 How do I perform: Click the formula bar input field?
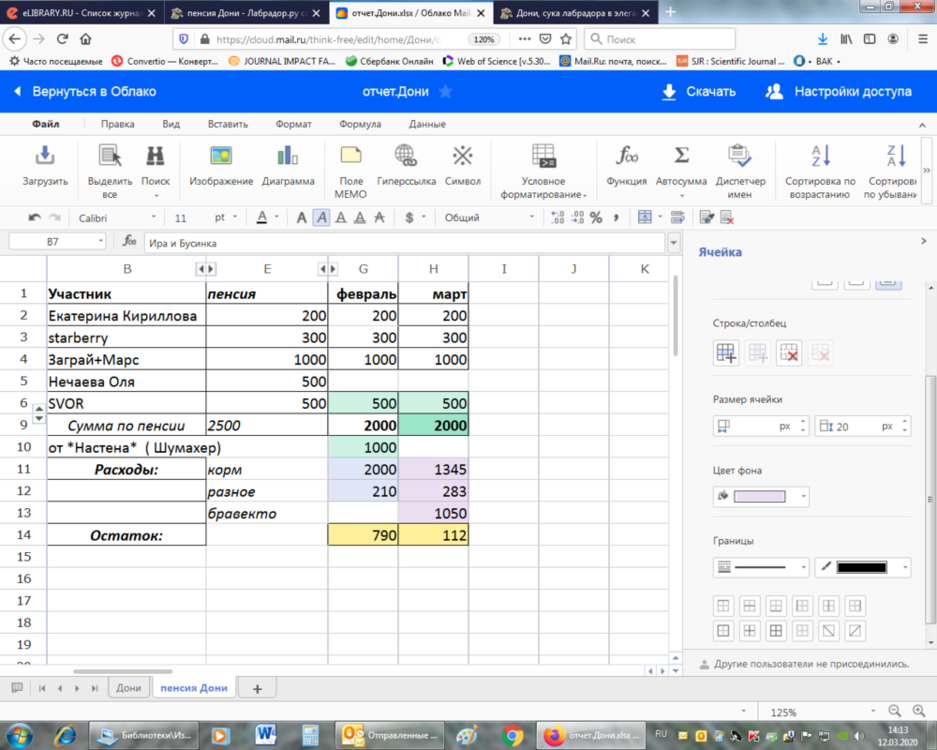tap(400, 243)
